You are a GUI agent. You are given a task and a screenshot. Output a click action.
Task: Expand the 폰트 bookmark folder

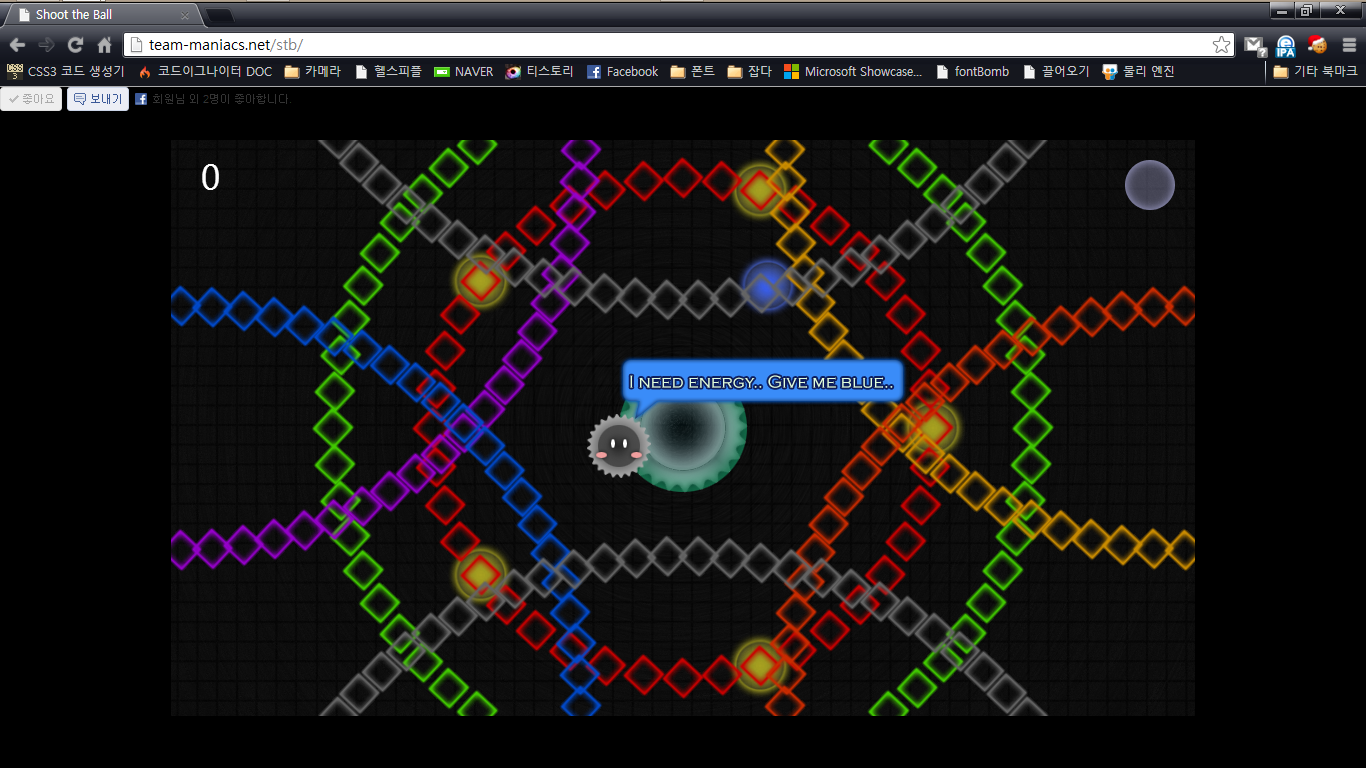[x=693, y=71]
